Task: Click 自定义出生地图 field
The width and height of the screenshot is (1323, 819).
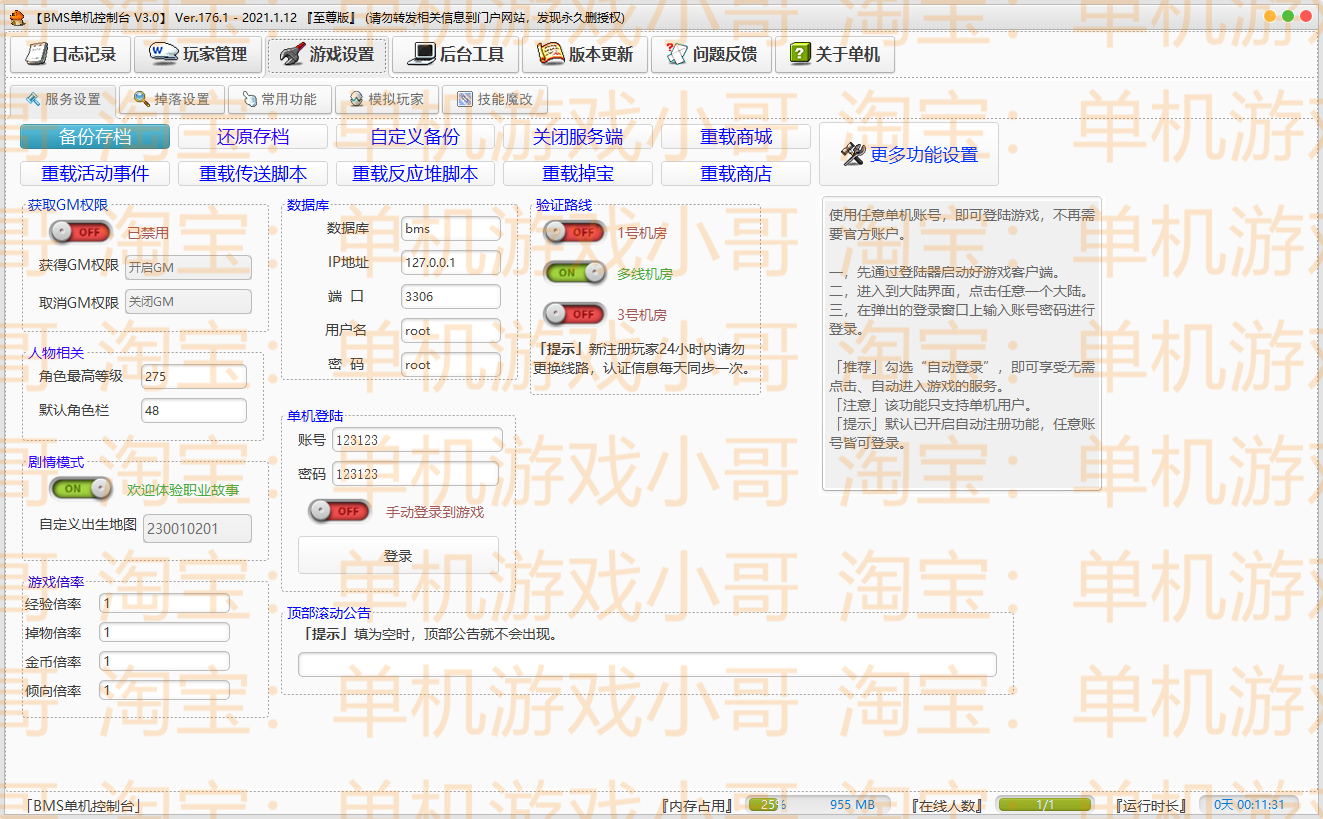Action: [198, 529]
